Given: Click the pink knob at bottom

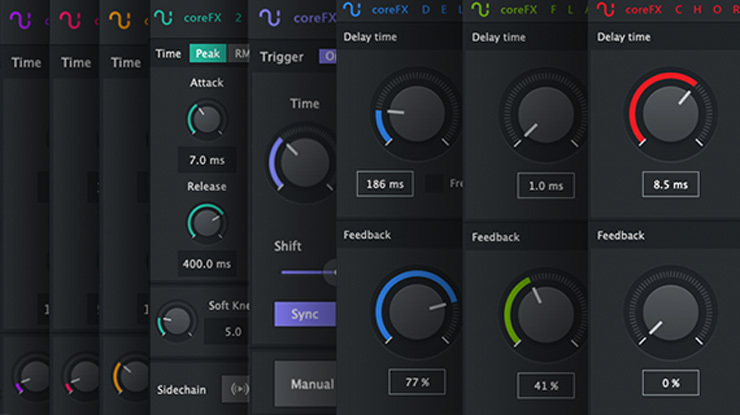Looking at the screenshot, I should [x=82, y=375].
